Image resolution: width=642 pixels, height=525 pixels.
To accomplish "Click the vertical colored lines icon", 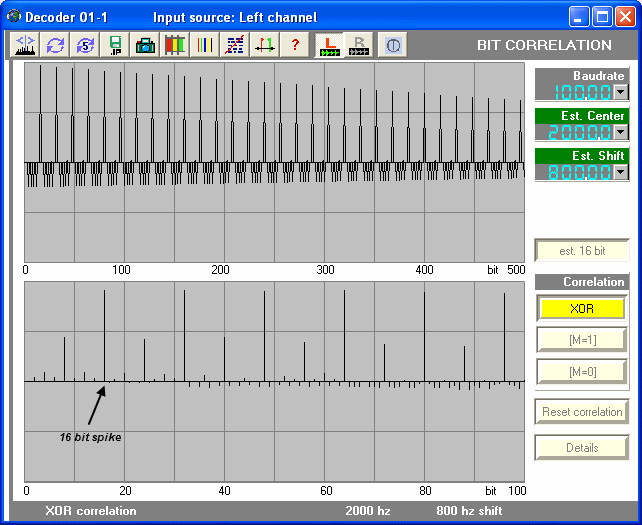I will [205, 45].
